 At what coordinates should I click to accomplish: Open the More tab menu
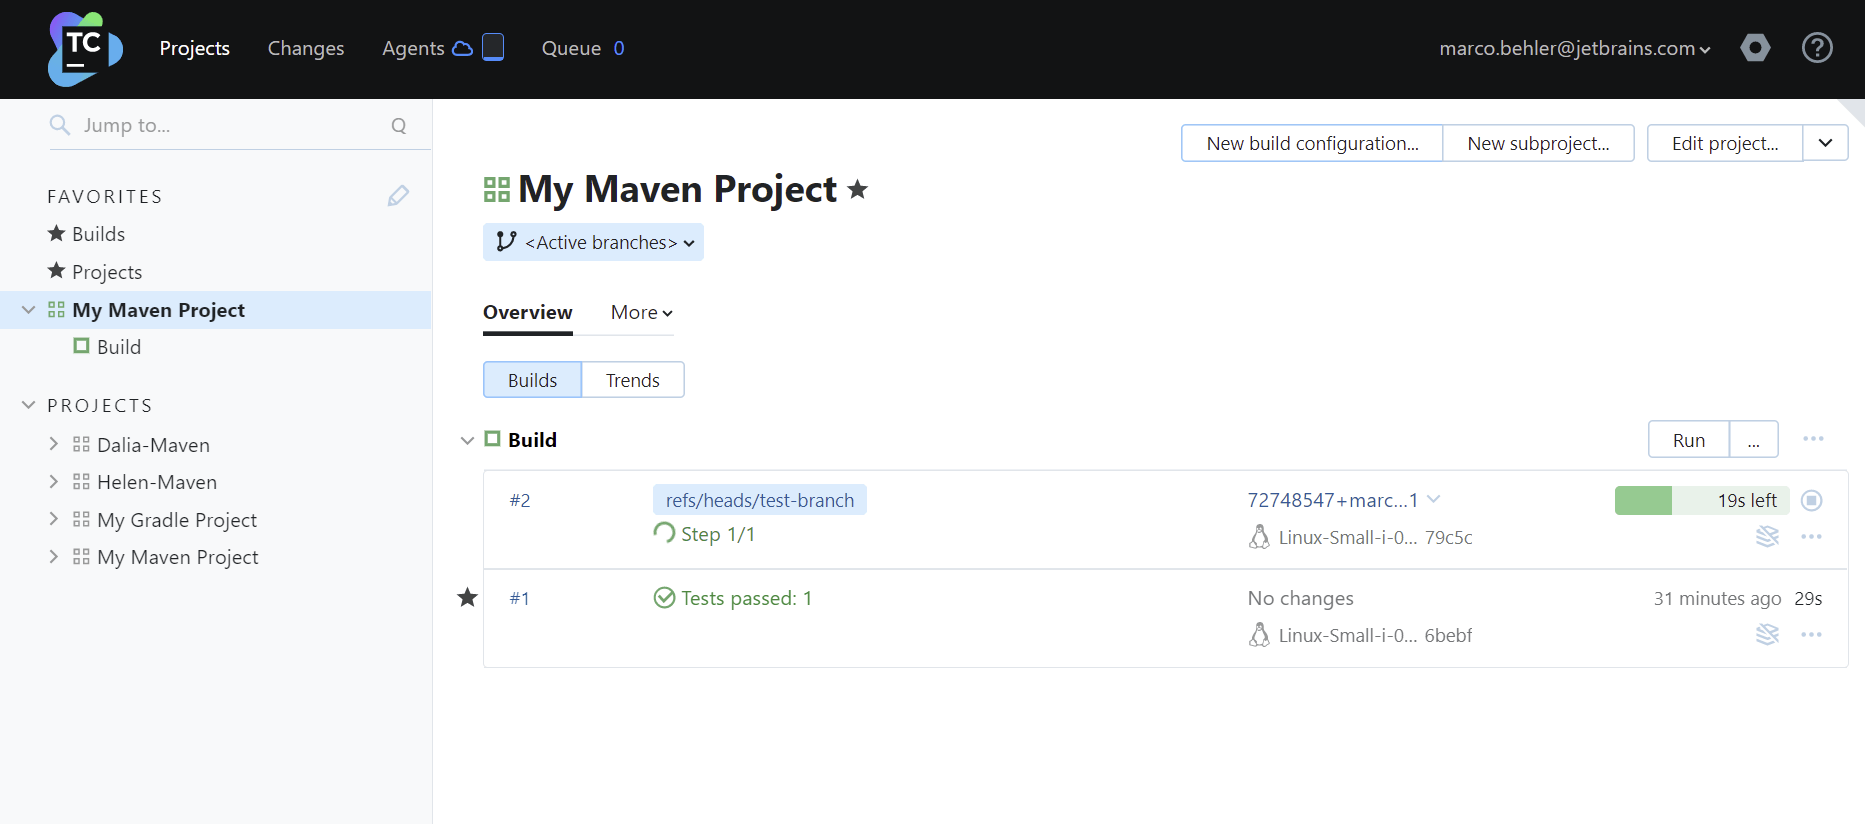(641, 313)
